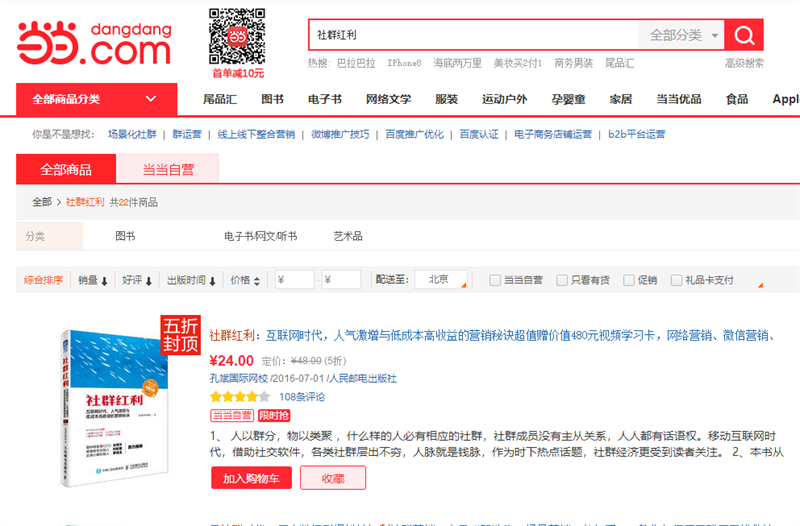Screen dimensions: 800x526
Task: Click 收藏 to favorite the book
Action: (x=333, y=478)
